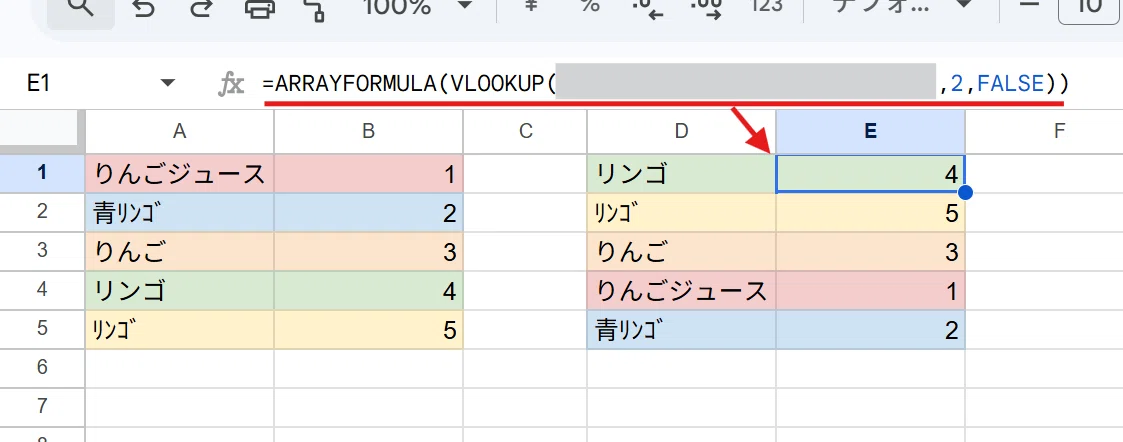The height and width of the screenshot is (442, 1123).
Task: Activate the paint format tool
Action: [314, 9]
